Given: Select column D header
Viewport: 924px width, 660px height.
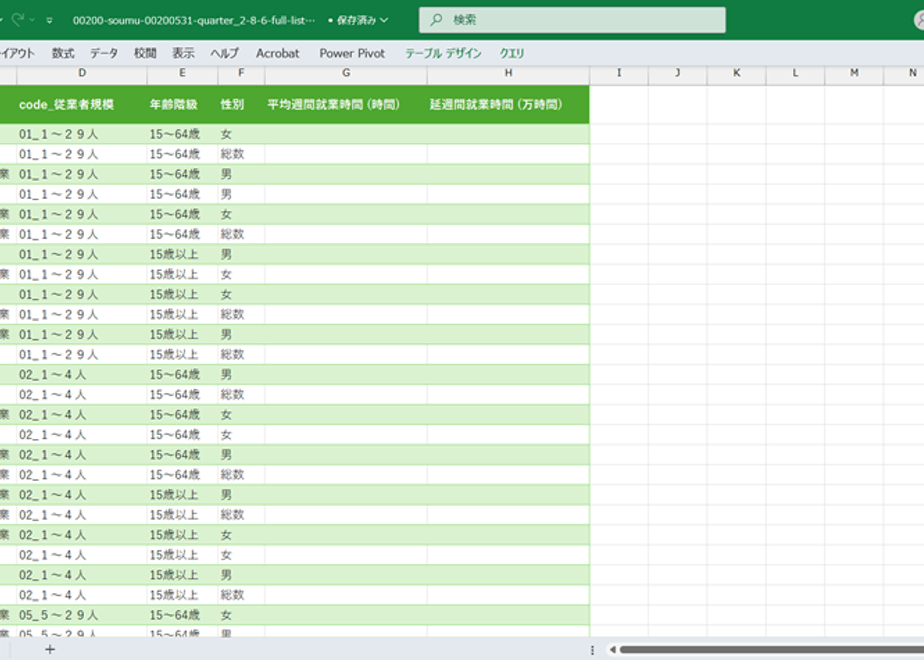Looking at the screenshot, I should [82, 73].
